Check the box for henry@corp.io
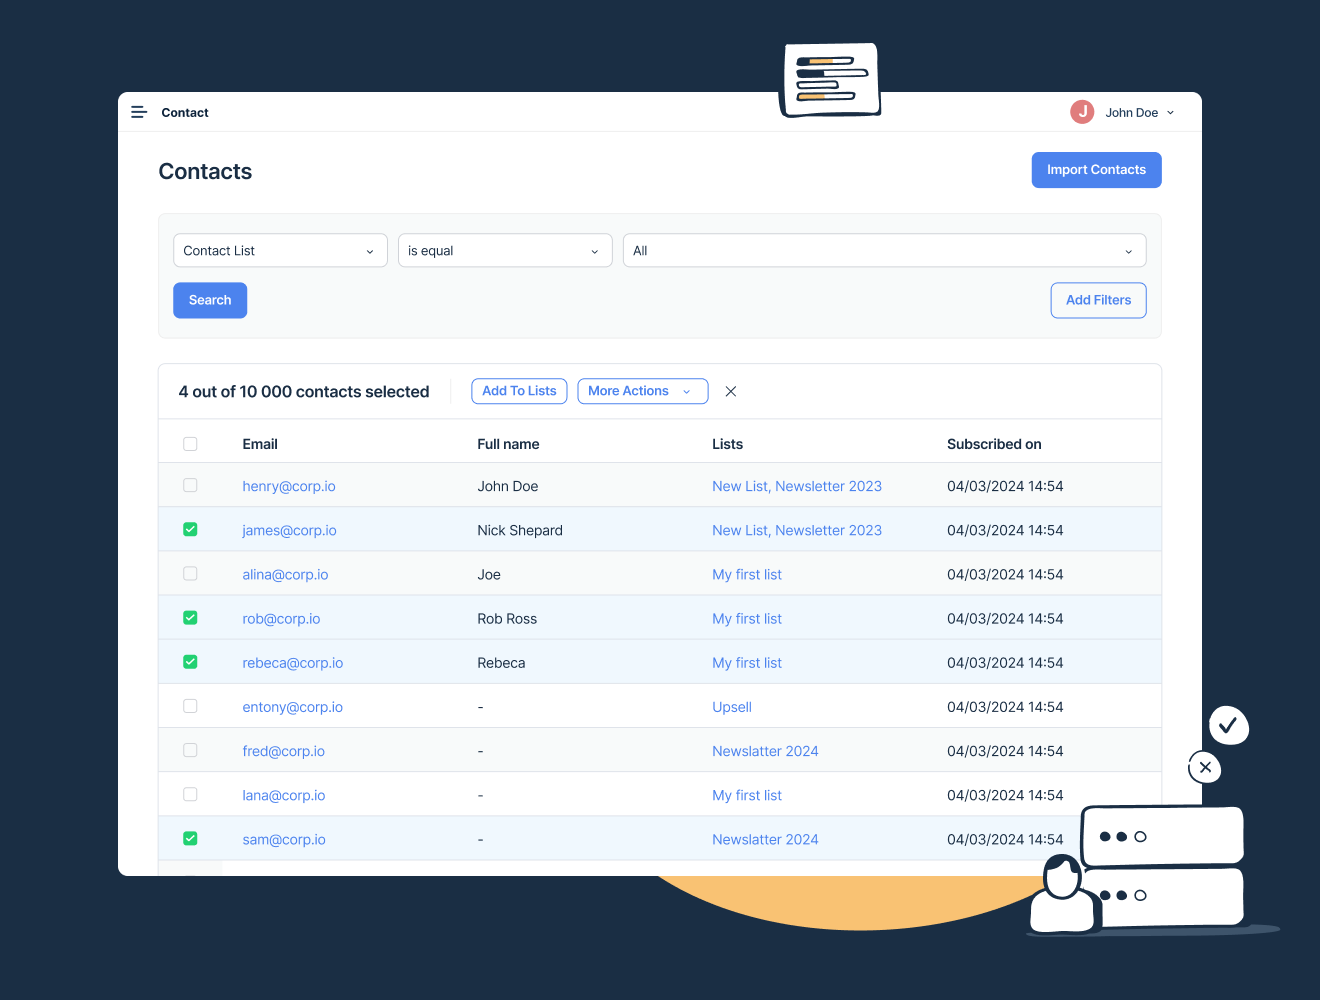 coord(190,486)
